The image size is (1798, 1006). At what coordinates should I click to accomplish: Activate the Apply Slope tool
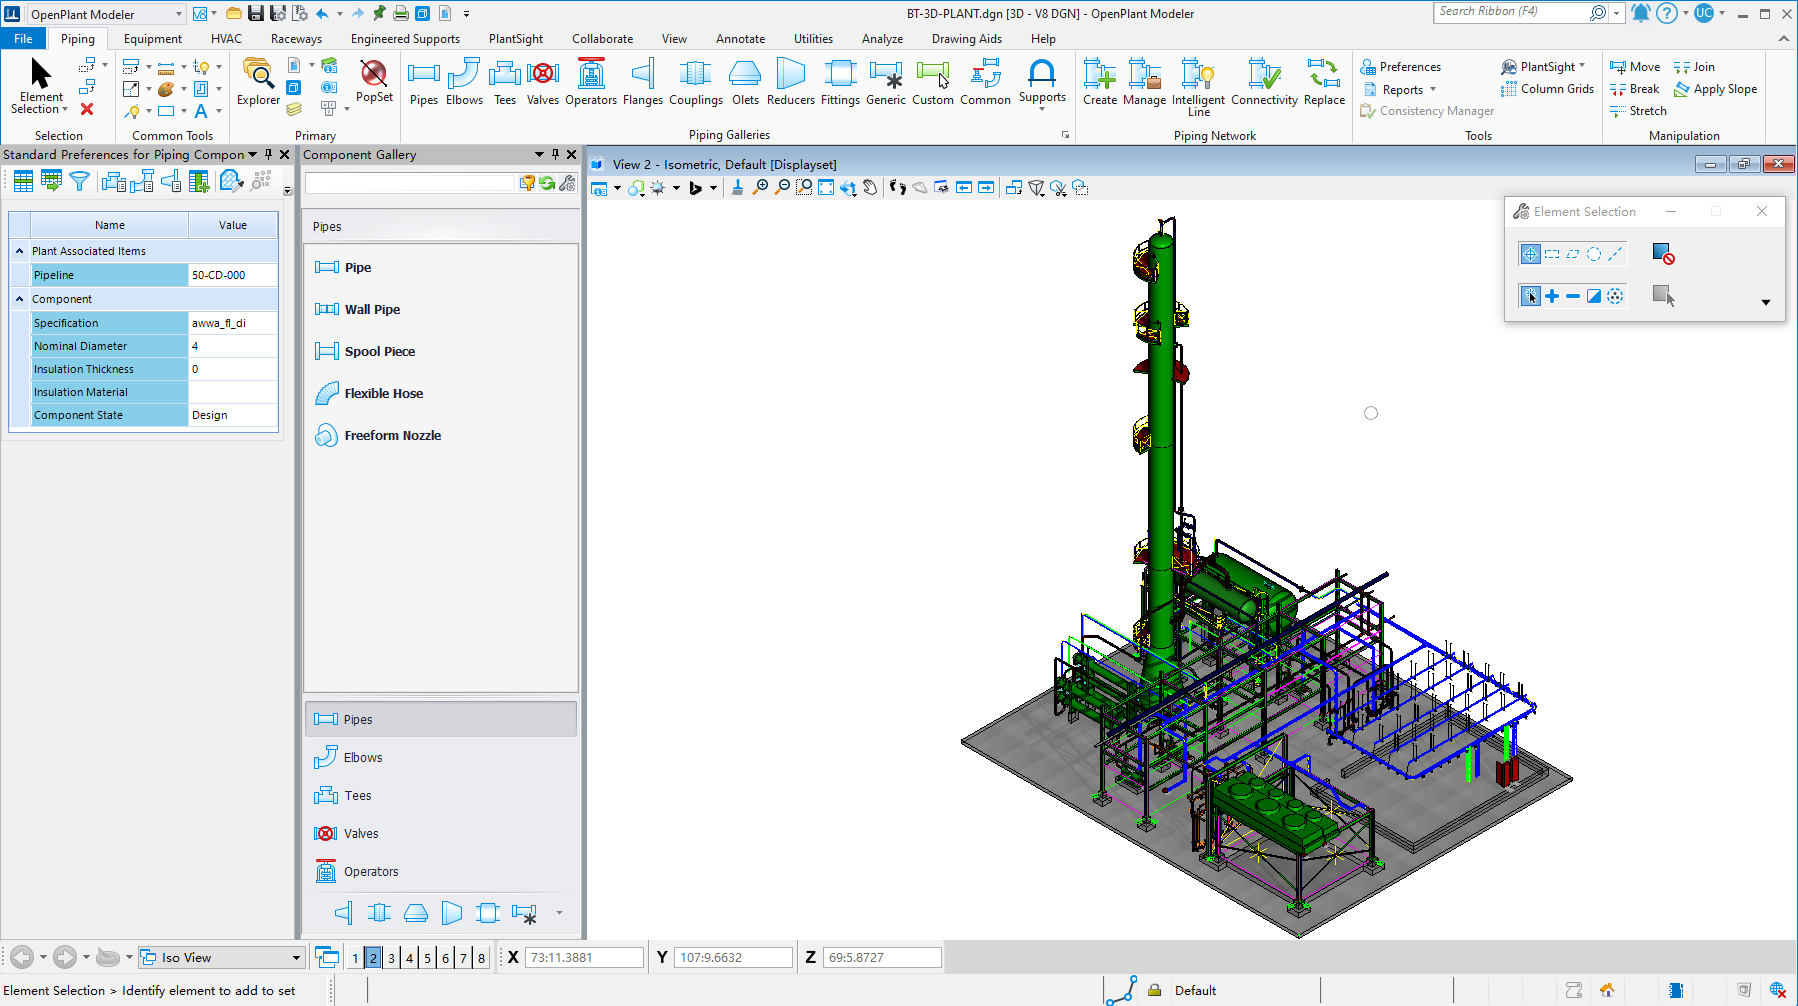[x=1716, y=89]
